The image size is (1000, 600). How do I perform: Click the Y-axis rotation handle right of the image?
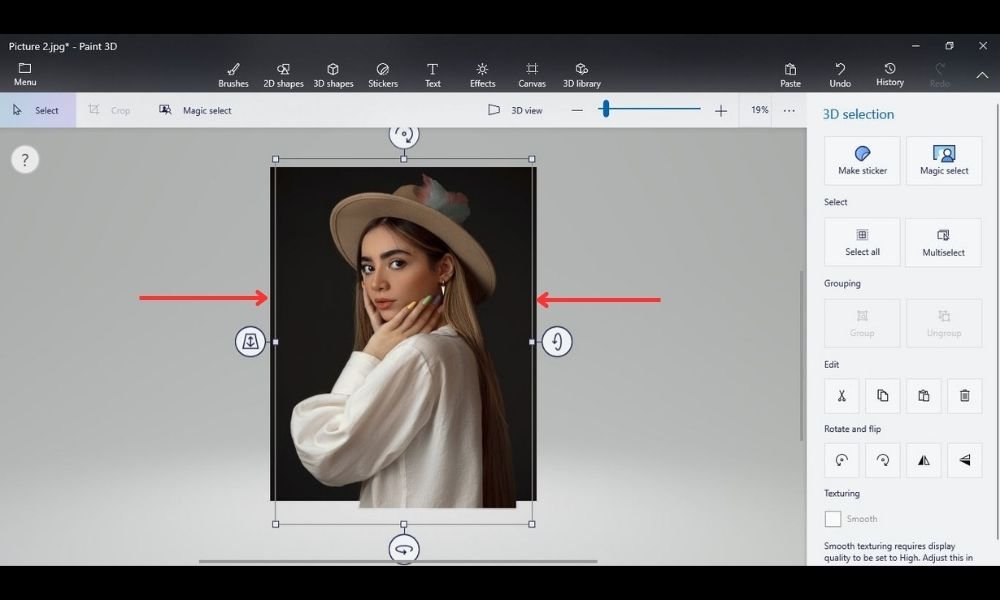point(557,342)
